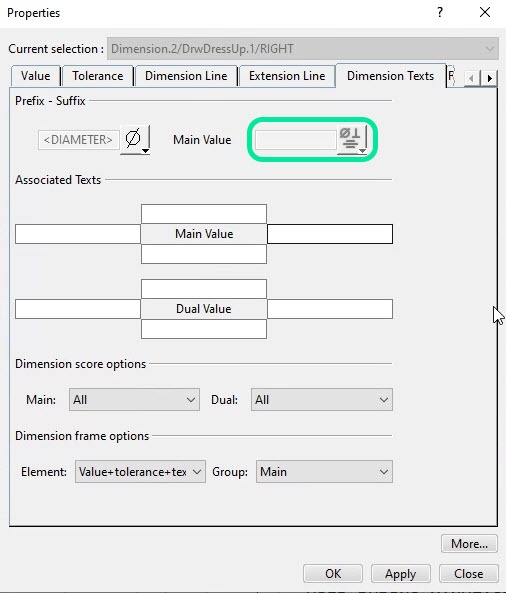506x593 pixels.
Task: Click text field left of Dual Value
Action: coord(78,309)
